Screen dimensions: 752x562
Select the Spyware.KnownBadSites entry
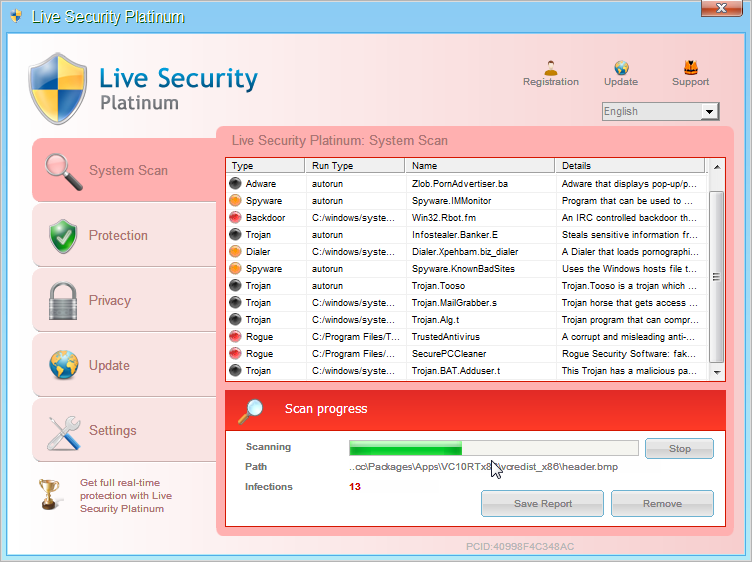point(463,269)
